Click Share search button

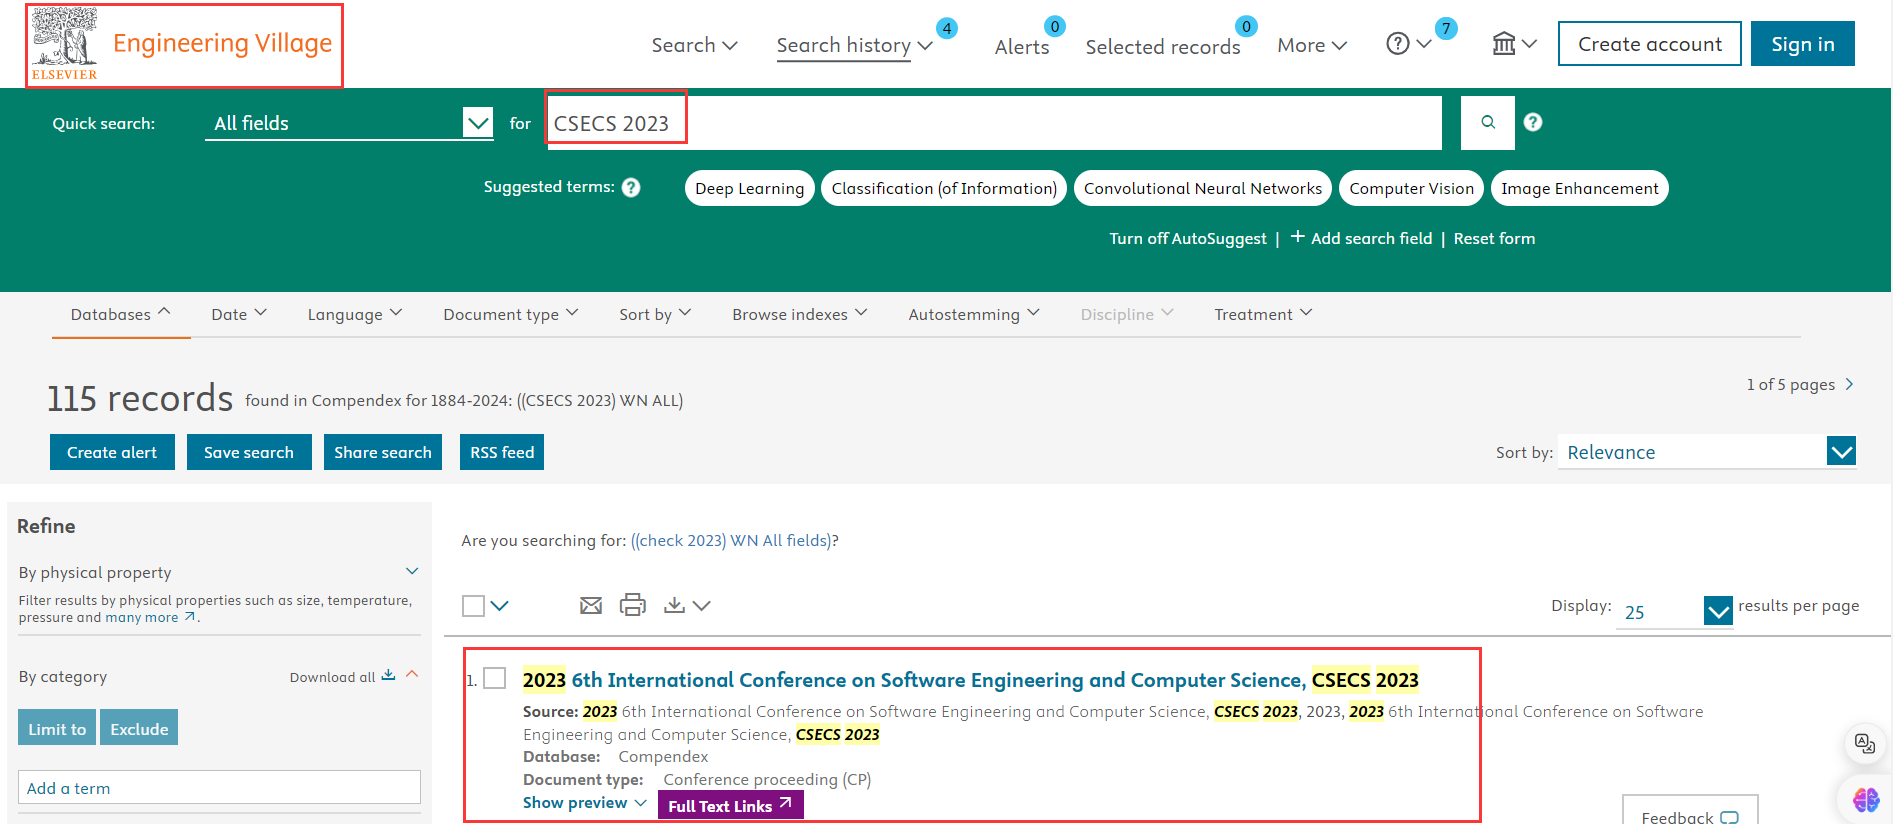tap(383, 452)
